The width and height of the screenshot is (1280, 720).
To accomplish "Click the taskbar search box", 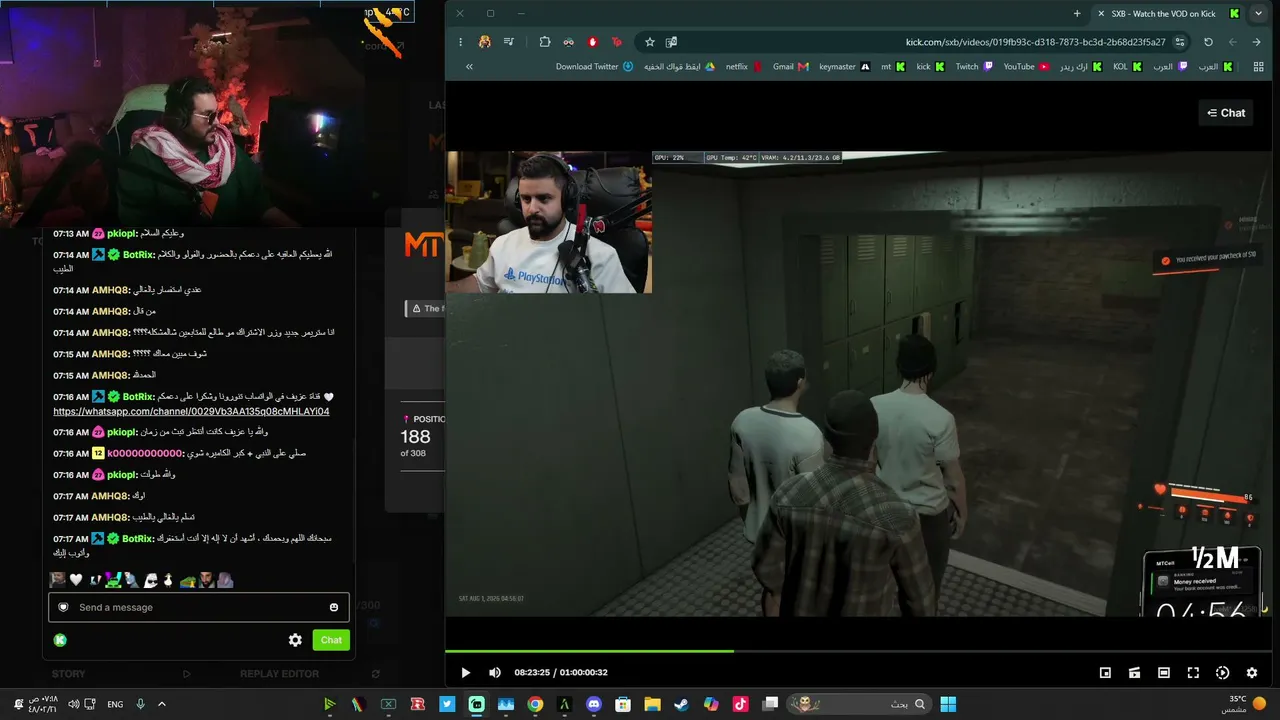I will pyautogui.click(x=859, y=704).
